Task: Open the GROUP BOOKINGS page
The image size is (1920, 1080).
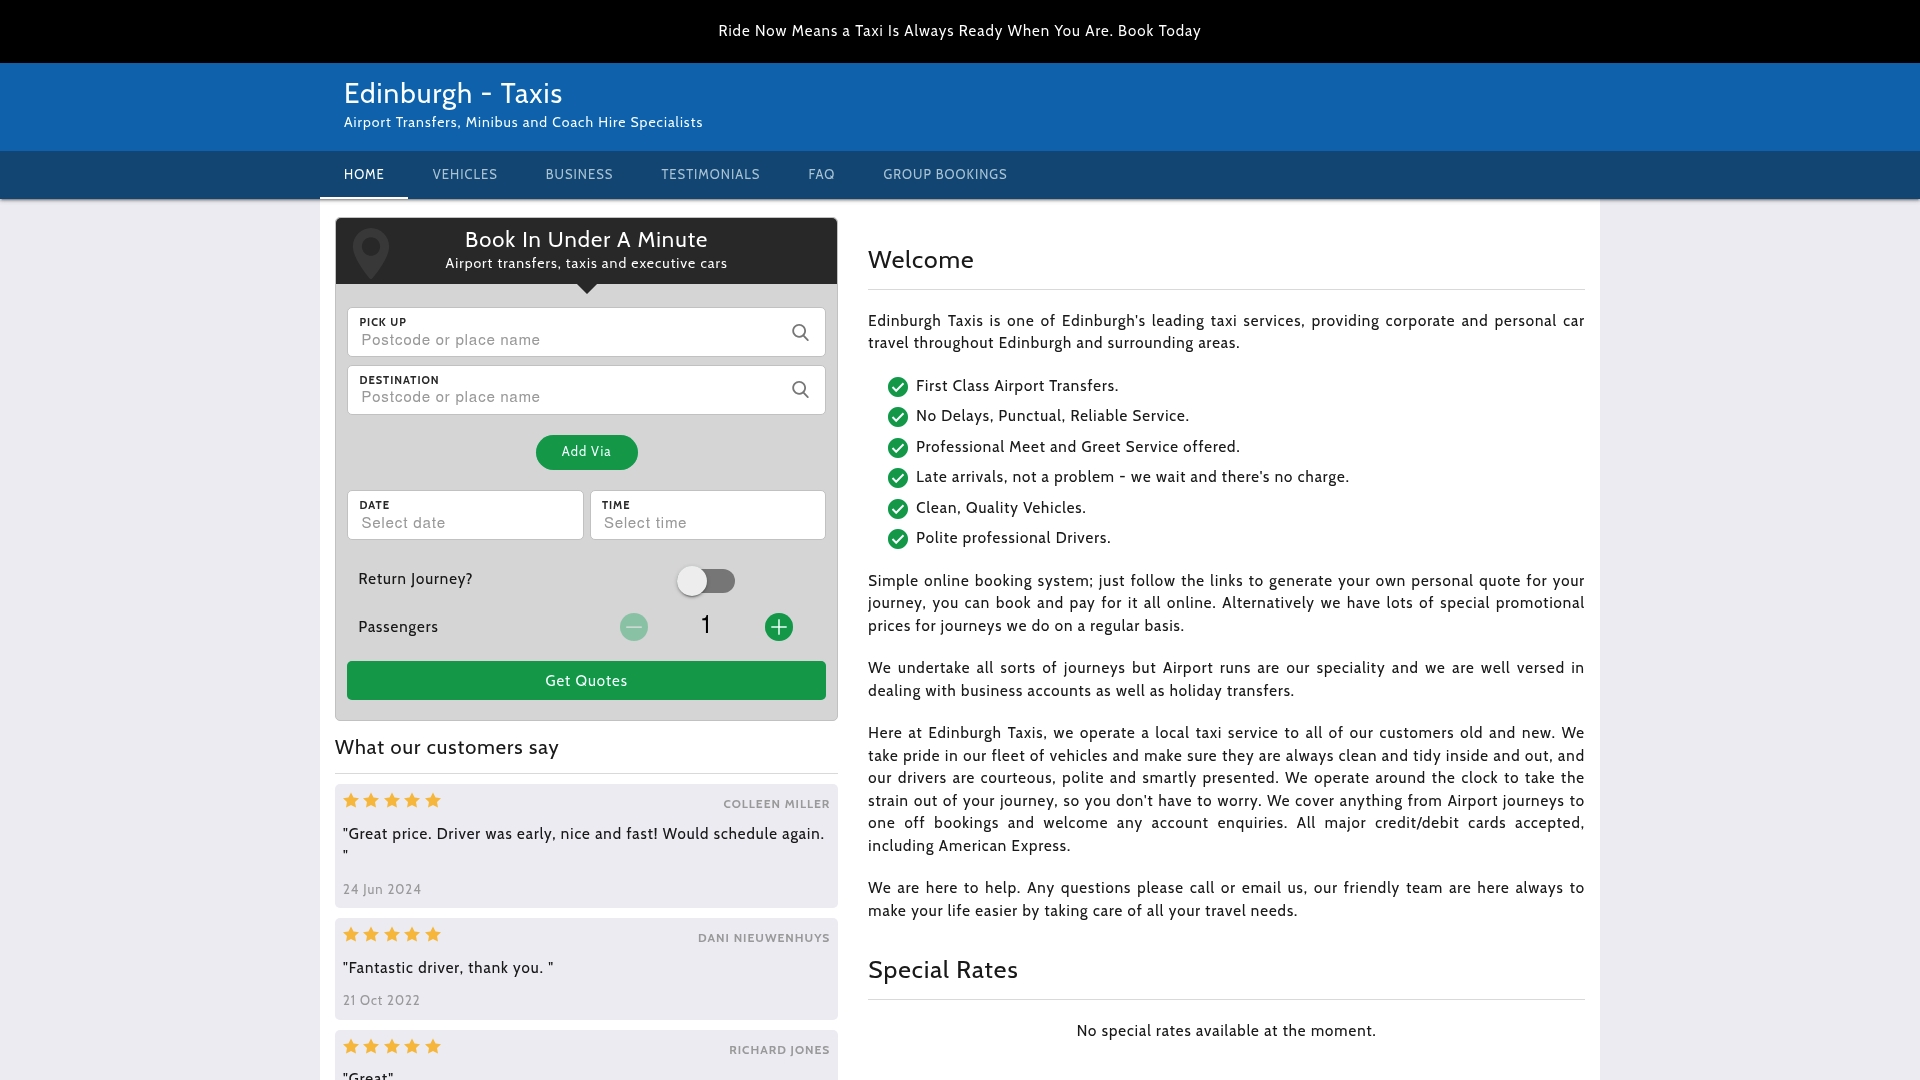Action: (944, 174)
